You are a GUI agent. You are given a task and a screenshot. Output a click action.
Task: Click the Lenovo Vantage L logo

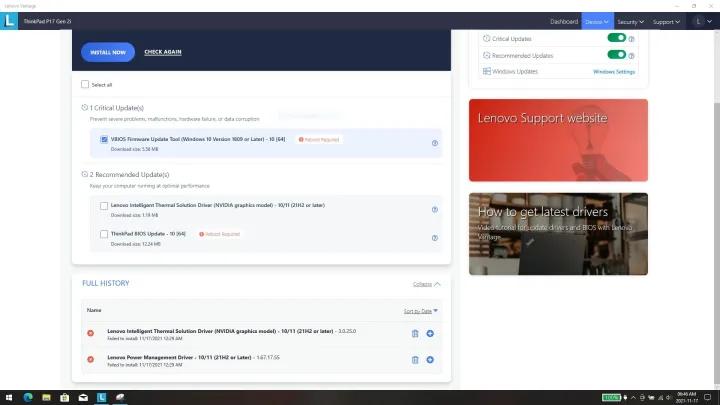coord(9,21)
